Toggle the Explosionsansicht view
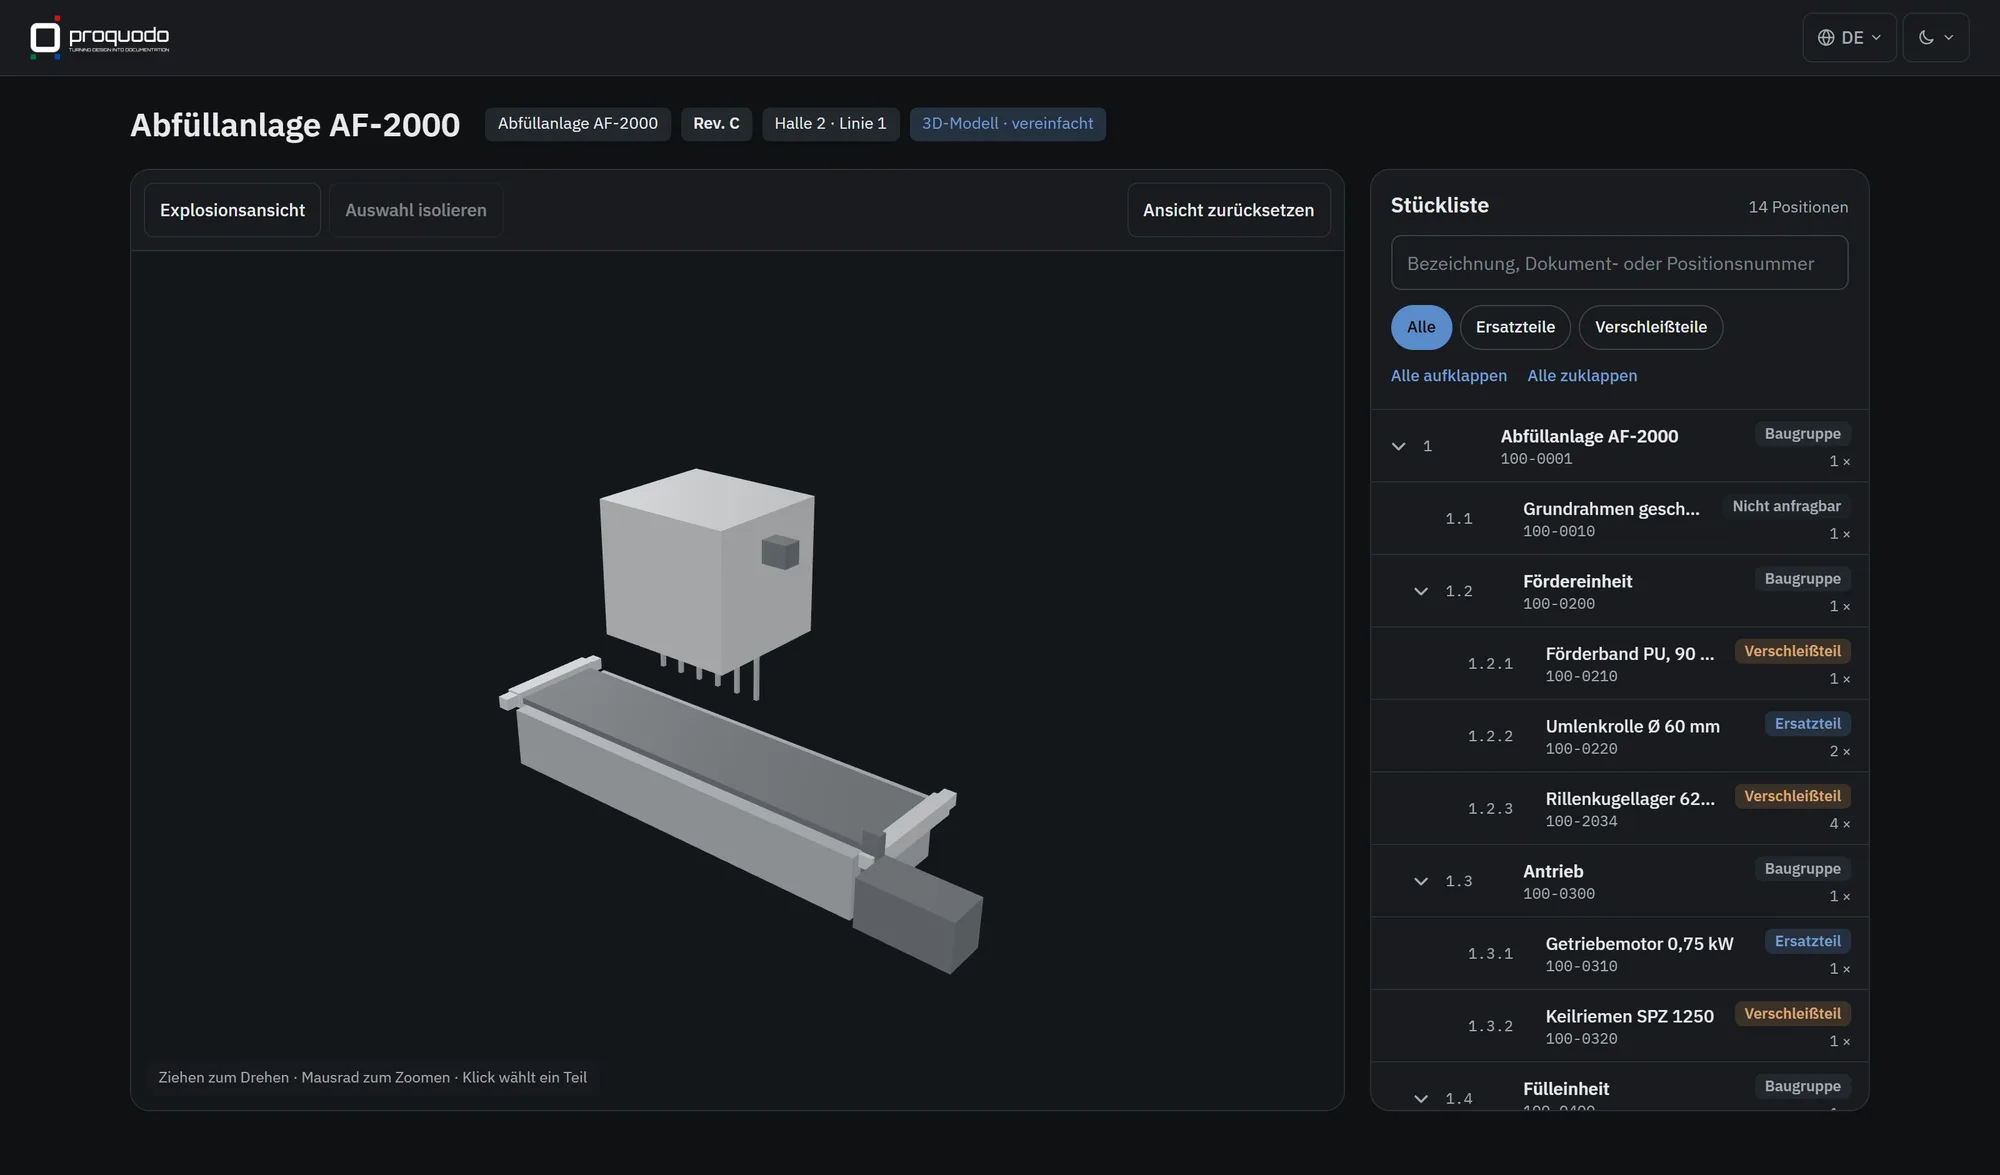The width and height of the screenshot is (2000, 1175). coord(232,210)
